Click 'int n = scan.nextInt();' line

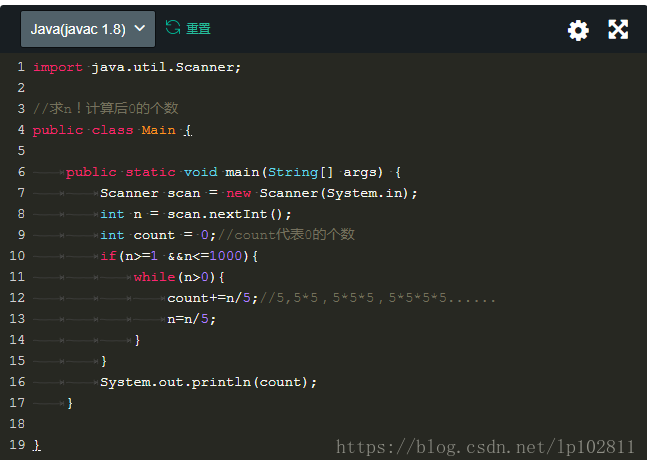coord(196,215)
